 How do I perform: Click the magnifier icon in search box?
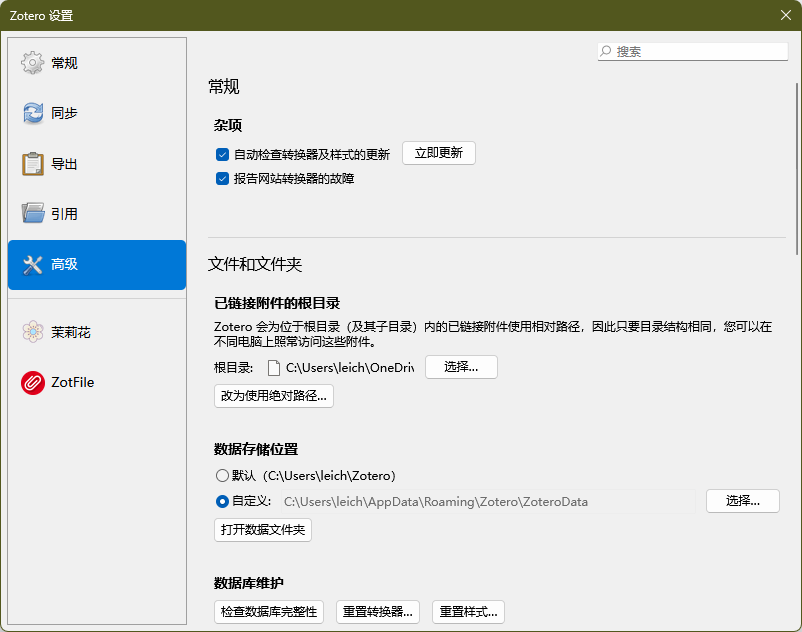pyautogui.click(x=606, y=51)
